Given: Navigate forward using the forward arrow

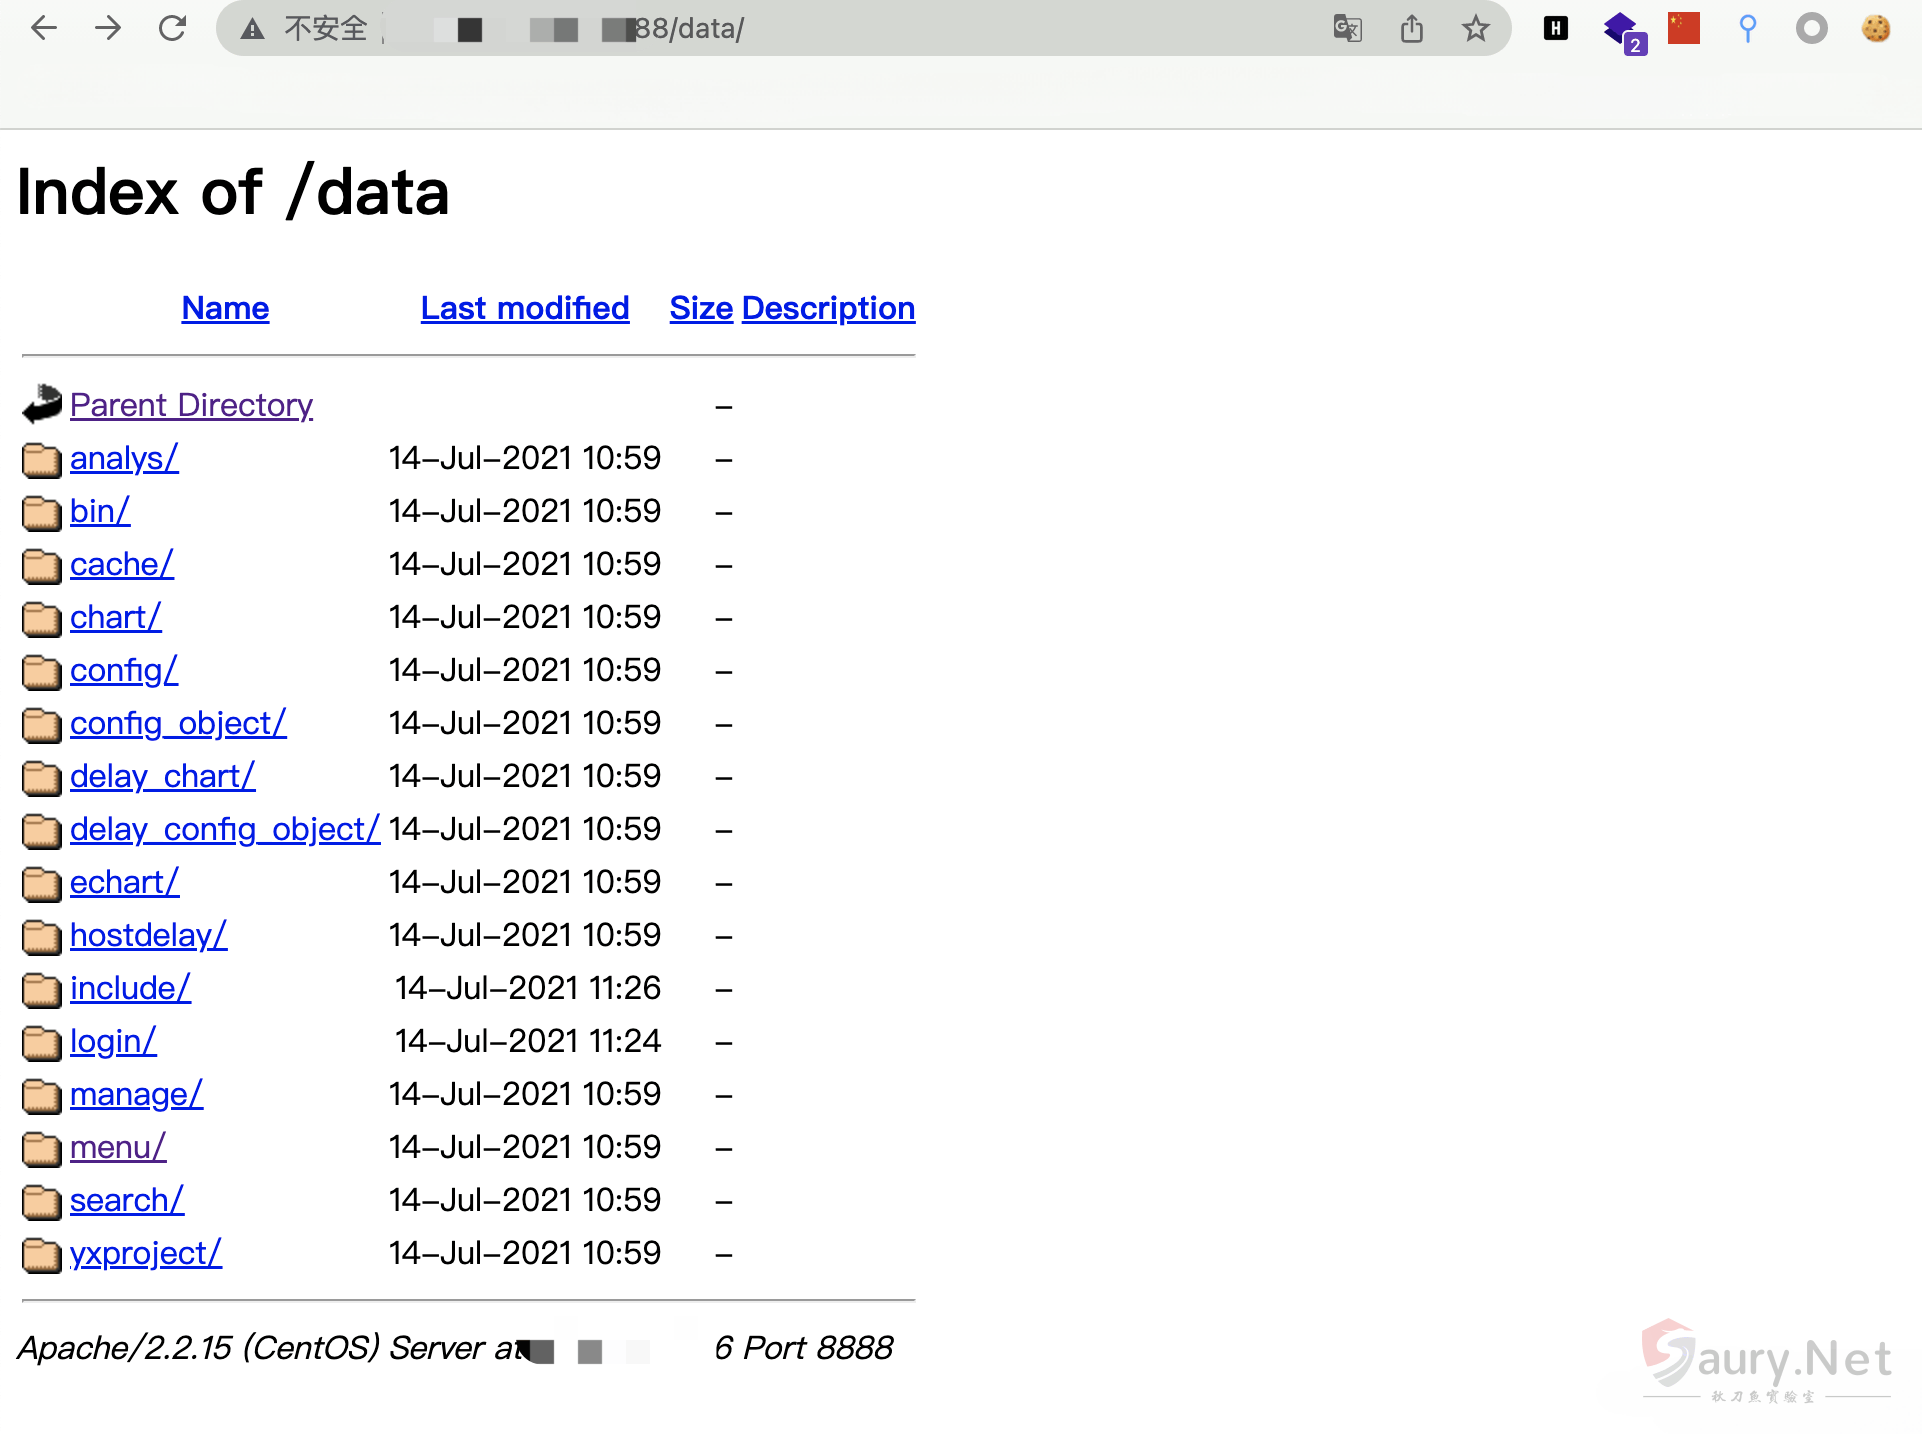Looking at the screenshot, I should [x=108, y=29].
